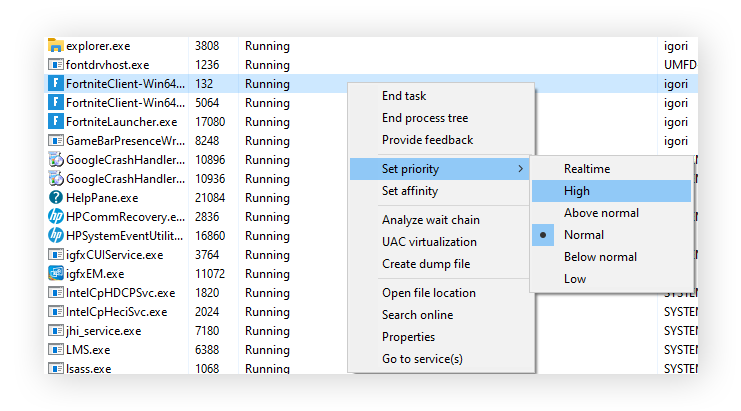Open Properties from the context menu
The height and width of the screenshot is (411, 741).
click(408, 337)
